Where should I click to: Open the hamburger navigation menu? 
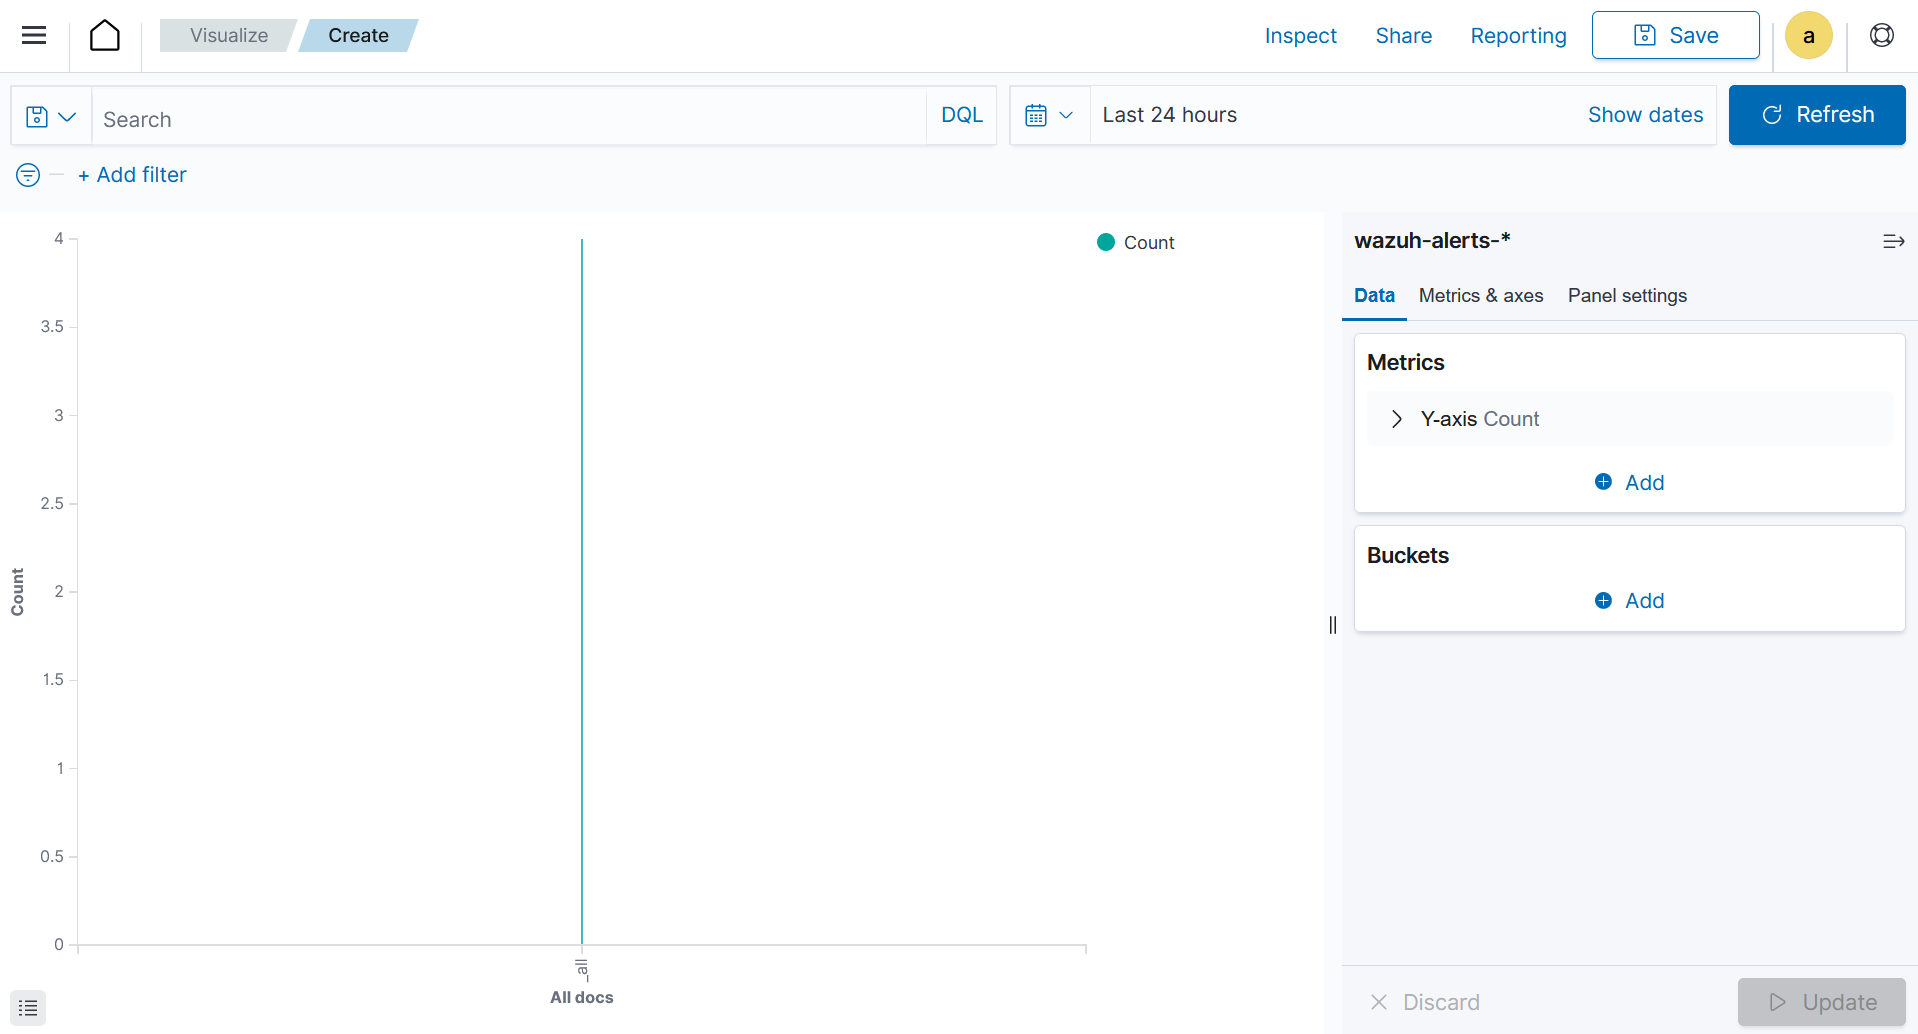[34, 36]
